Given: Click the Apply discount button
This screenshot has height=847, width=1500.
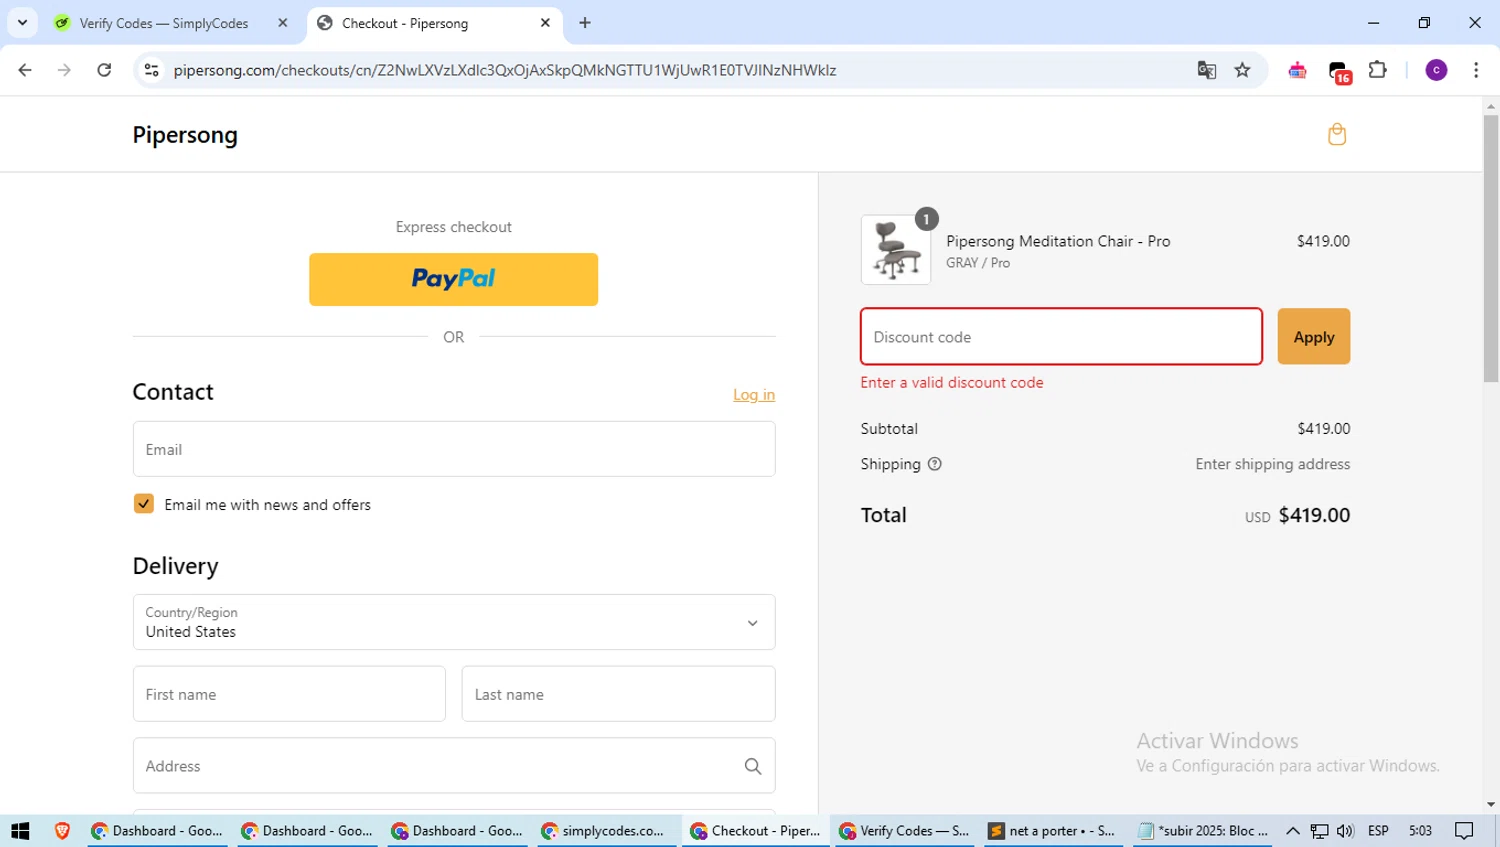Looking at the screenshot, I should [x=1313, y=337].
